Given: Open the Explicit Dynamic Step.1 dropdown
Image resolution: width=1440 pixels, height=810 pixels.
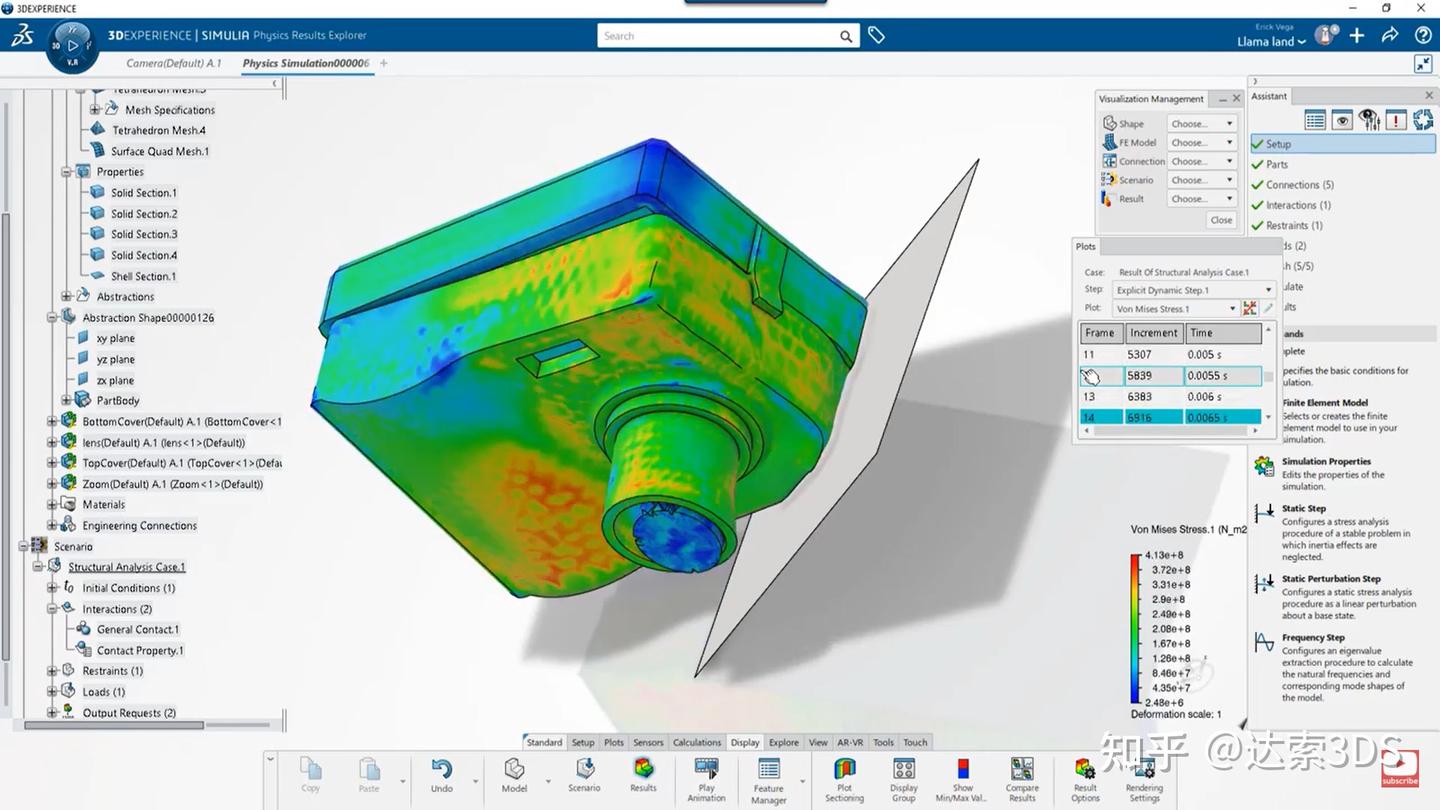Looking at the screenshot, I should (1268, 289).
